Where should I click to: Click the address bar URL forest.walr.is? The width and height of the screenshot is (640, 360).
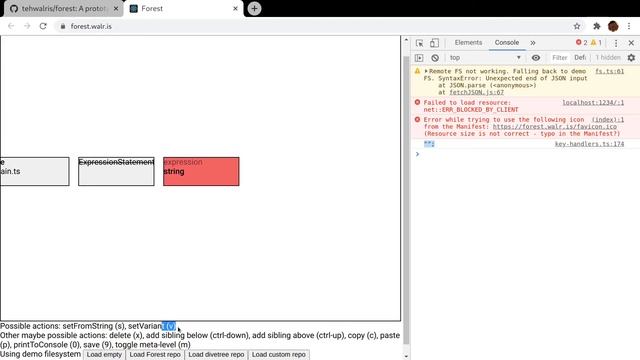point(91,26)
